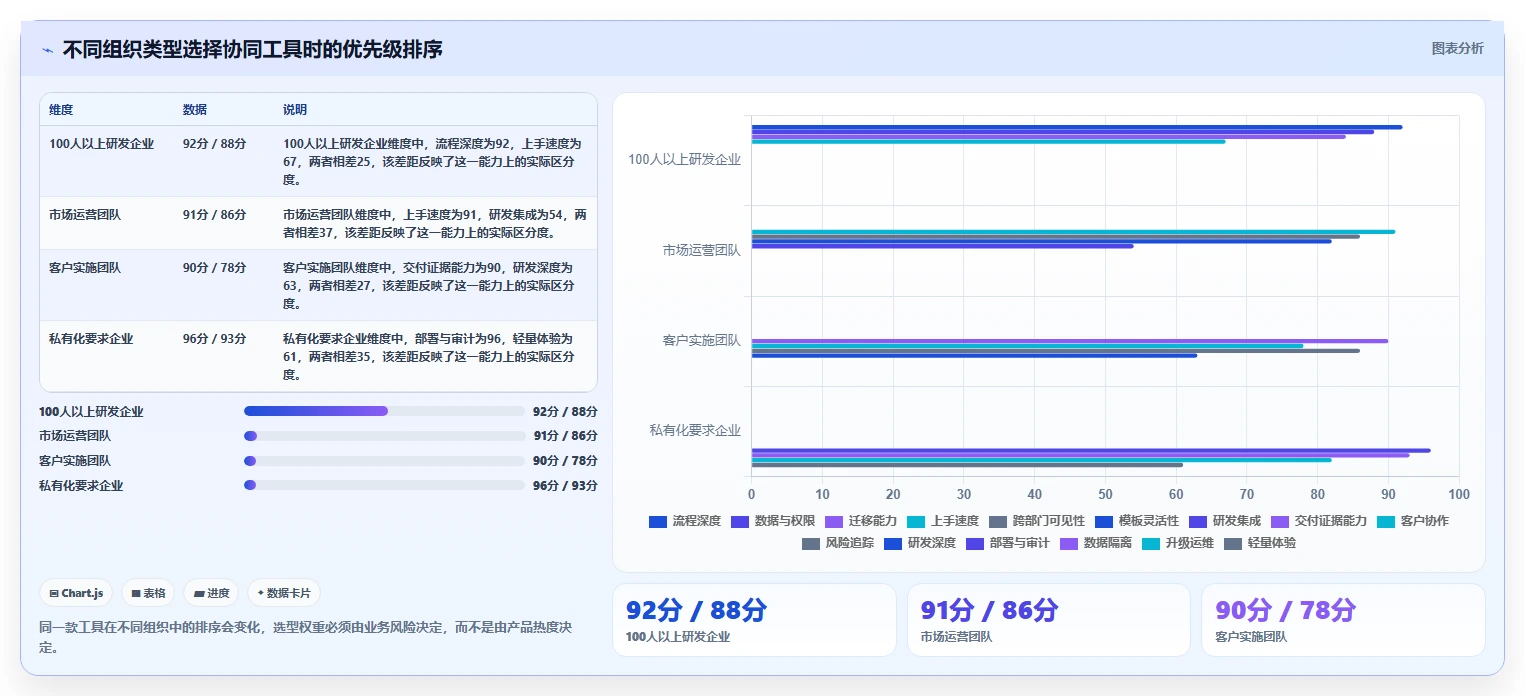The height and width of the screenshot is (696, 1525).
Task: Hide the 迁移能力 dataset in the legend
Action: tap(861, 521)
